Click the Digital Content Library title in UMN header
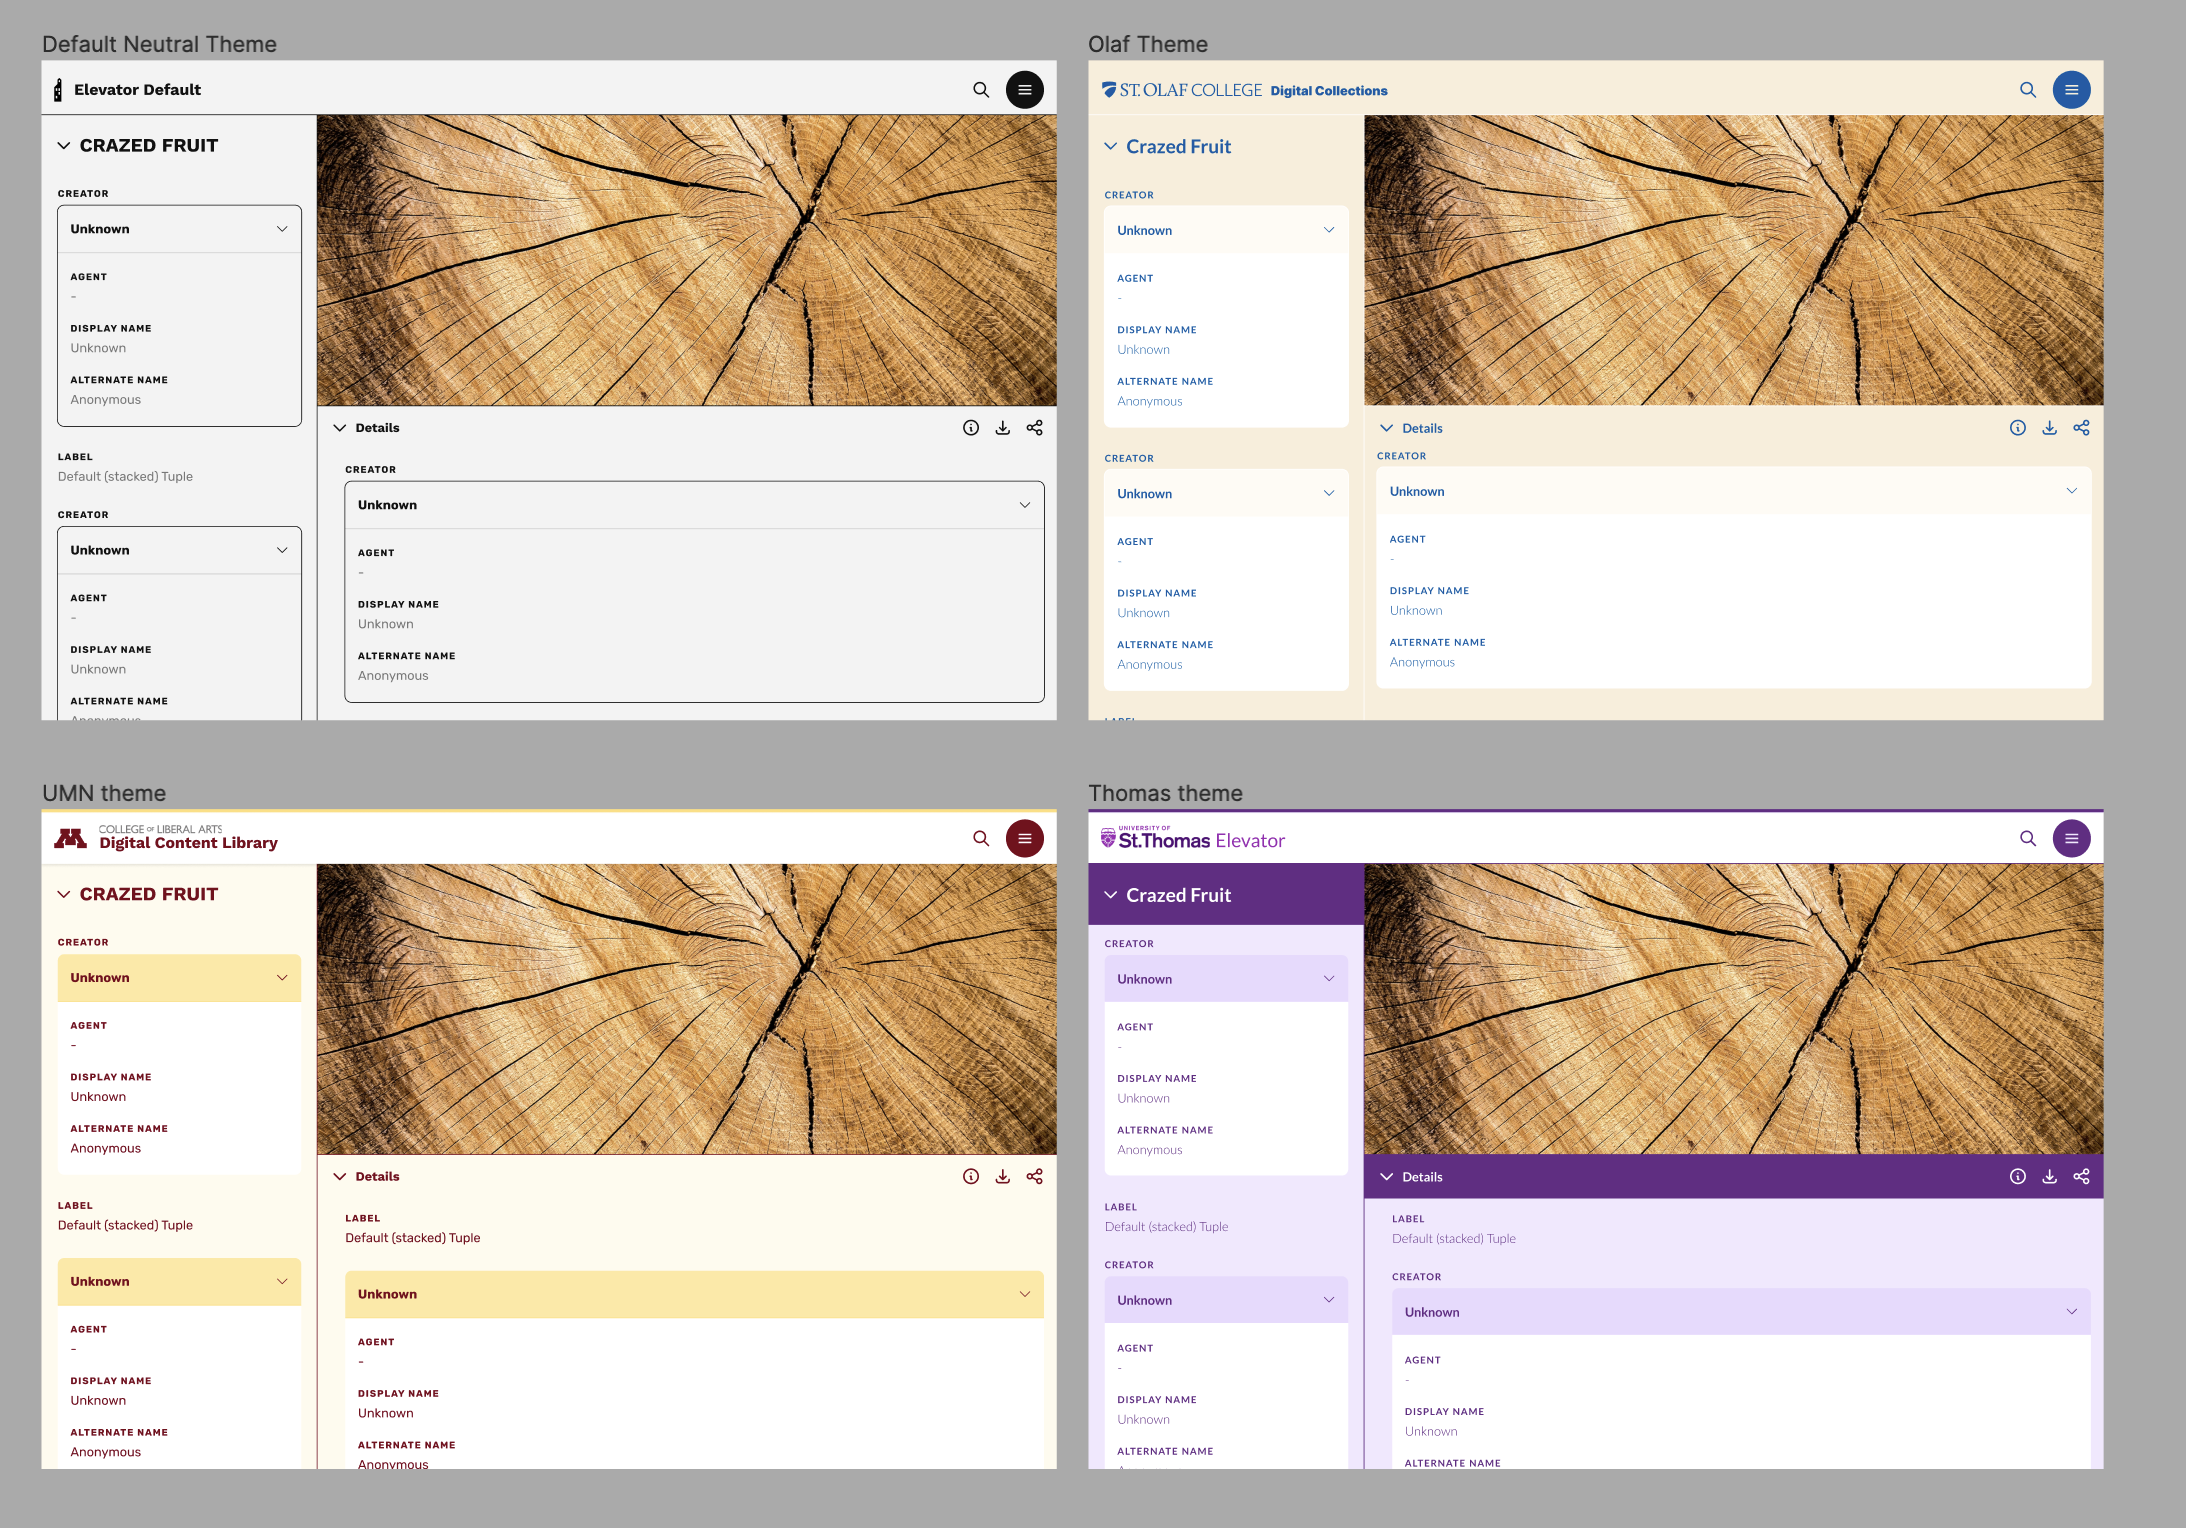 (x=188, y=843)
